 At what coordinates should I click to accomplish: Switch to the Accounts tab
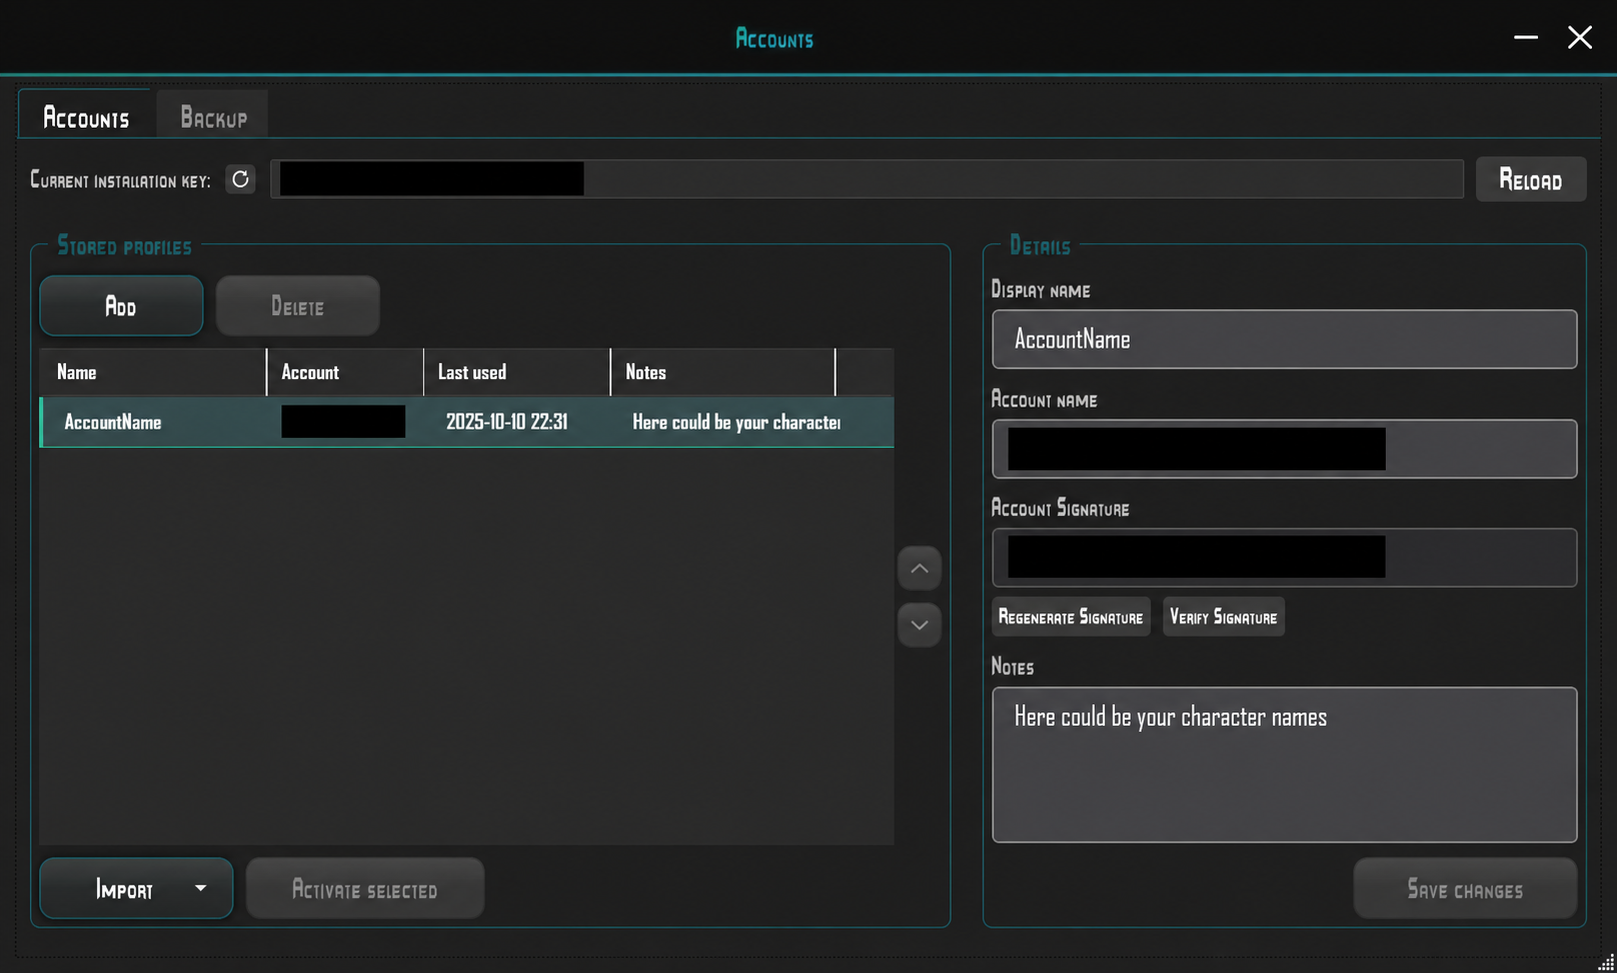(x=86, y=117)
